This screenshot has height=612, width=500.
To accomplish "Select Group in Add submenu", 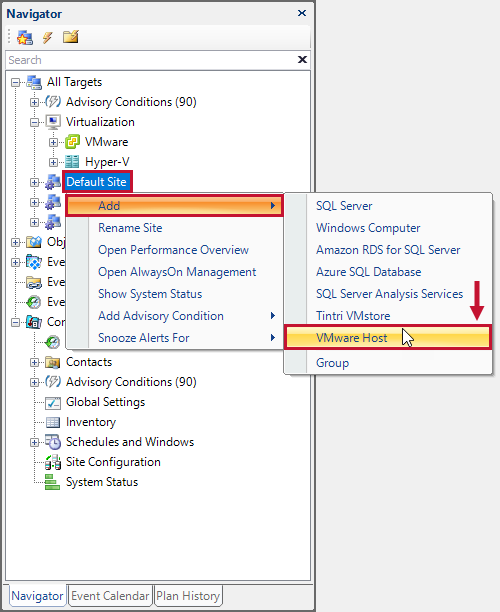I will (x=388, y=363).
